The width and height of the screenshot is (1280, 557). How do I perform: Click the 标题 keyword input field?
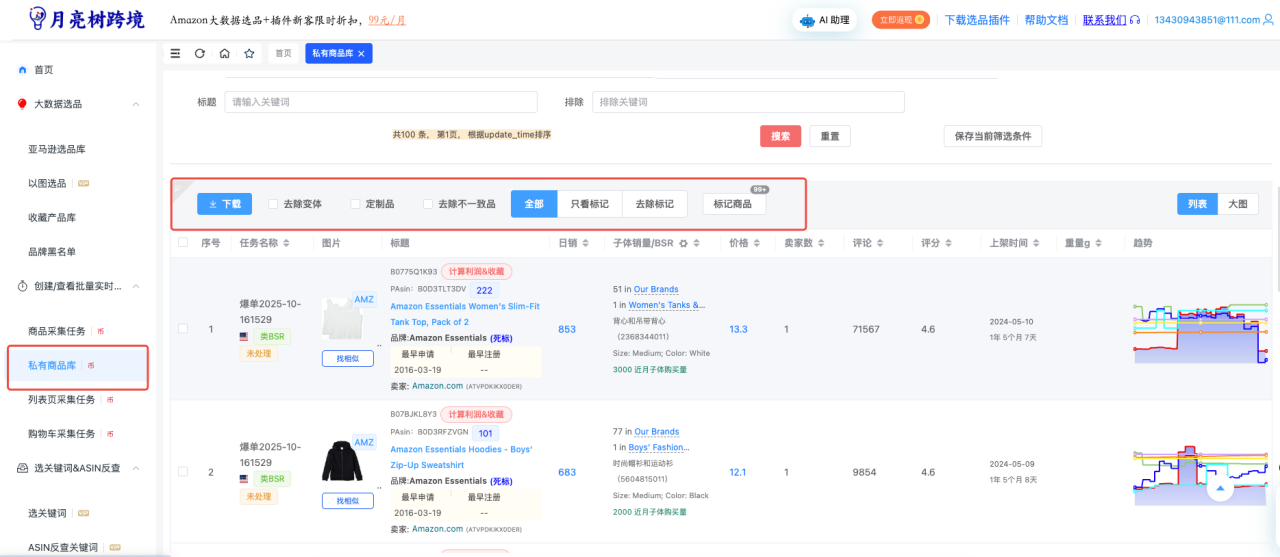pyautogui.click(x=380, y=102)
